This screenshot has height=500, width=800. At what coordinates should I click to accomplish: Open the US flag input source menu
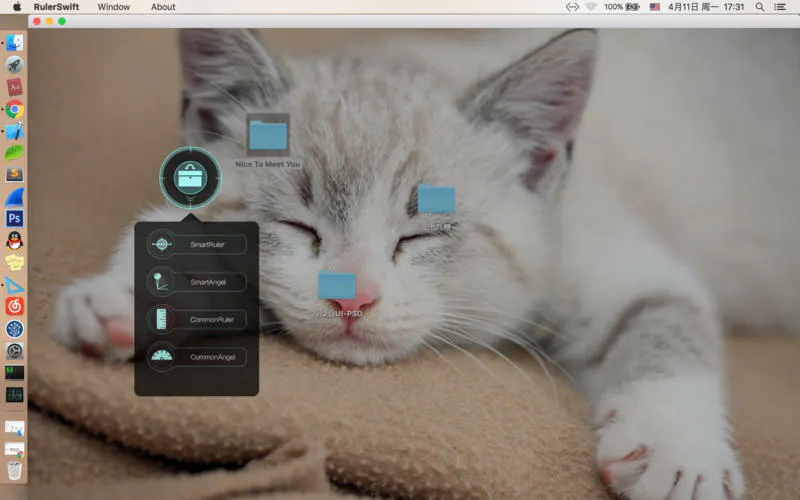[655, 7]
